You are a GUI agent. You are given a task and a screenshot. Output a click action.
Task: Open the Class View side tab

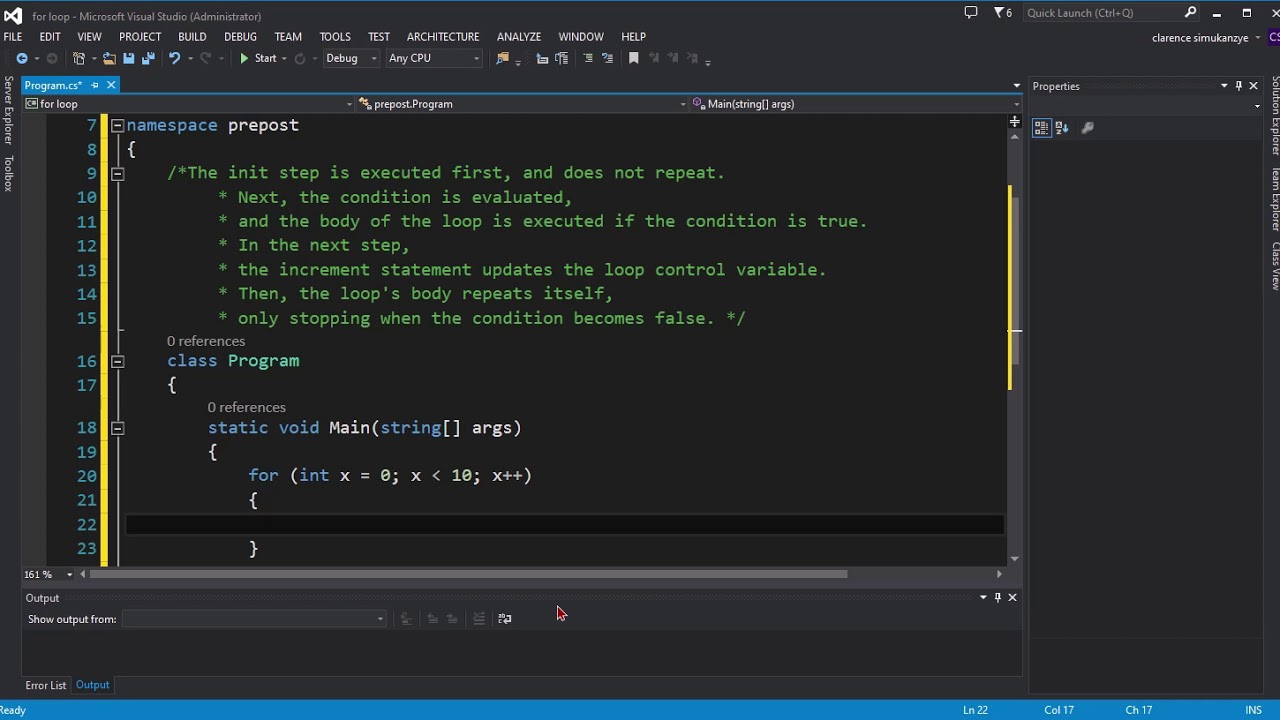coord(1275,266)
